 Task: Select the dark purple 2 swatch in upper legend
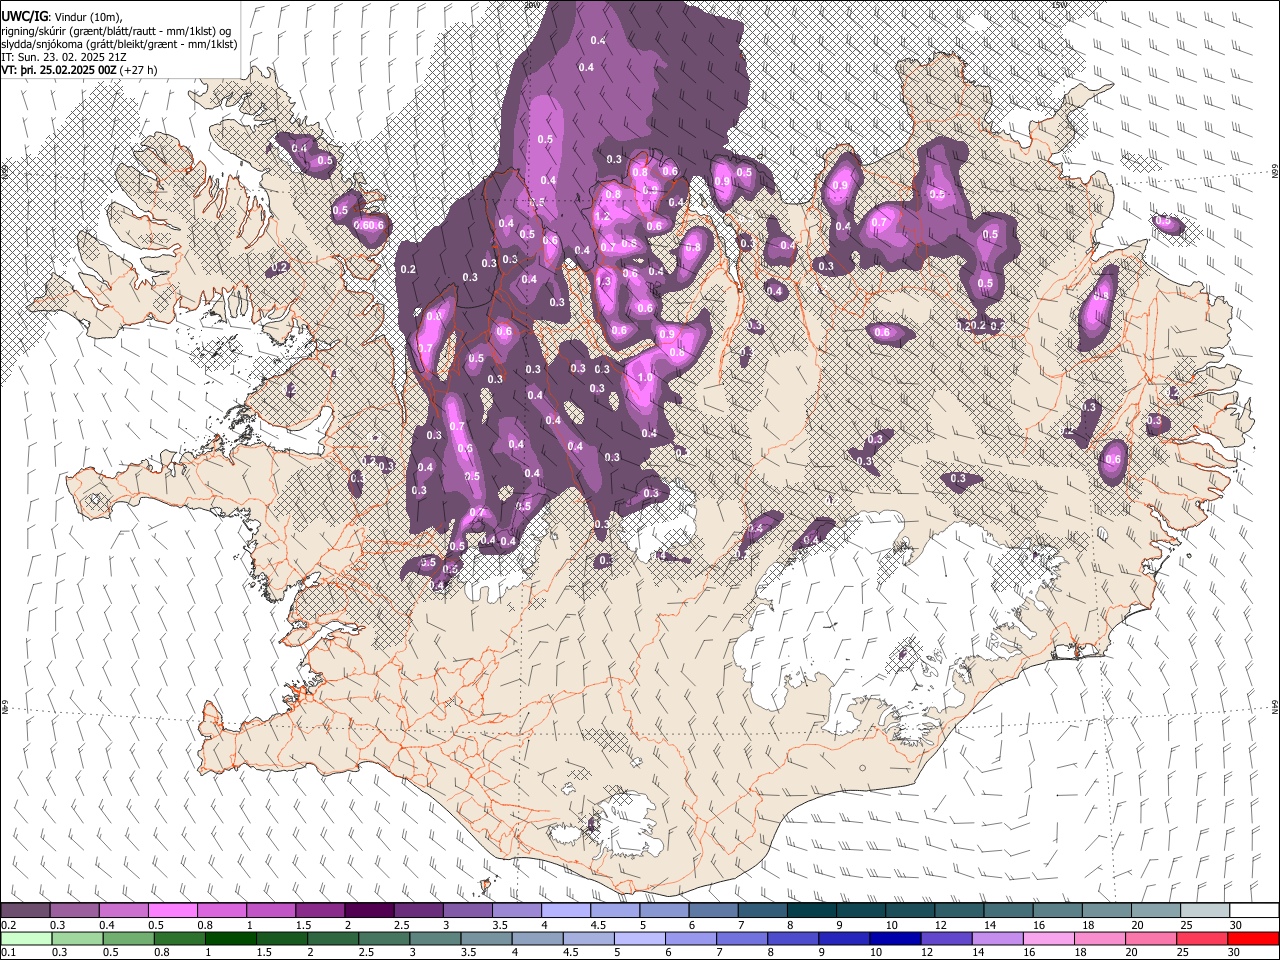(369, 910)
